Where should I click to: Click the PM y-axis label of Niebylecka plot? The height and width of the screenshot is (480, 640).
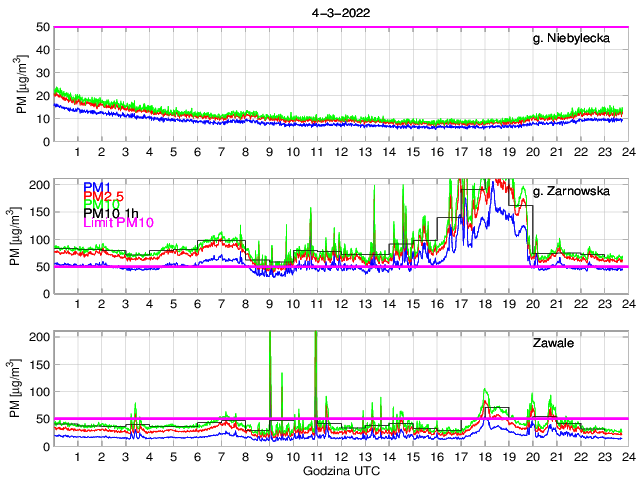[22, 84]
